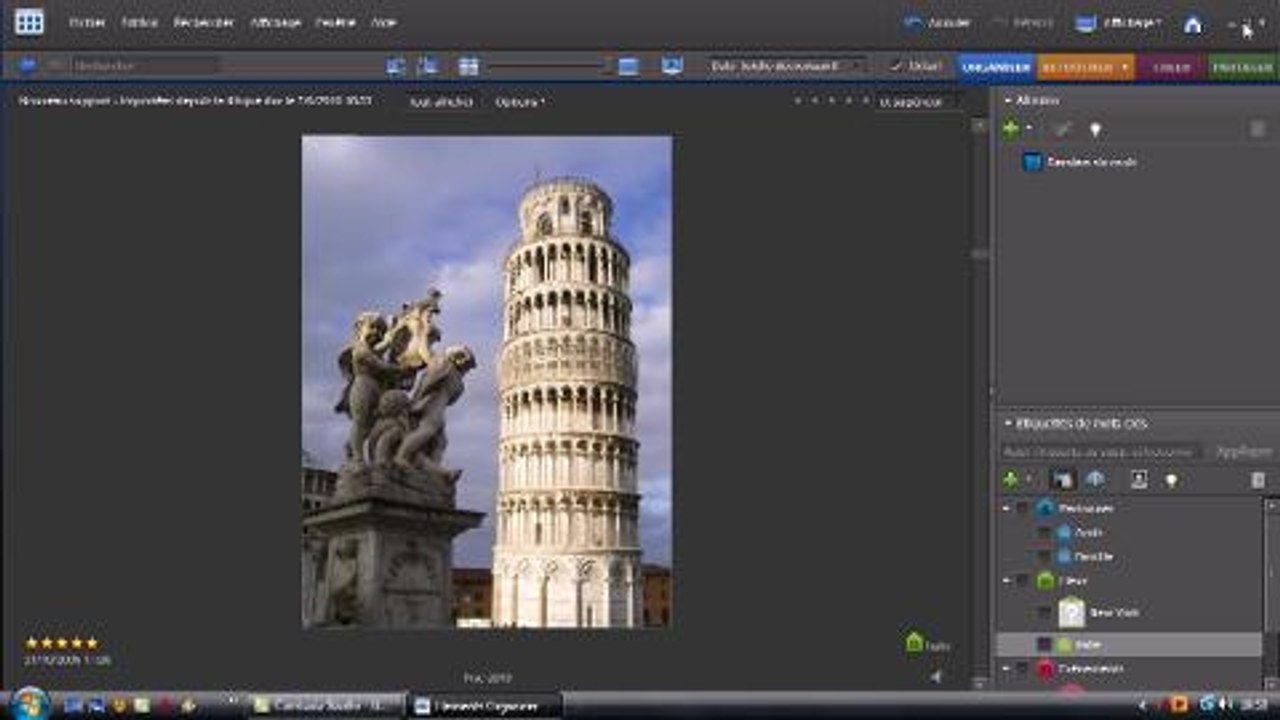Click the star rating filter above the photo
Image resolution: width=1280 pixels, height=720 pixels.
(x=830, y=101)
